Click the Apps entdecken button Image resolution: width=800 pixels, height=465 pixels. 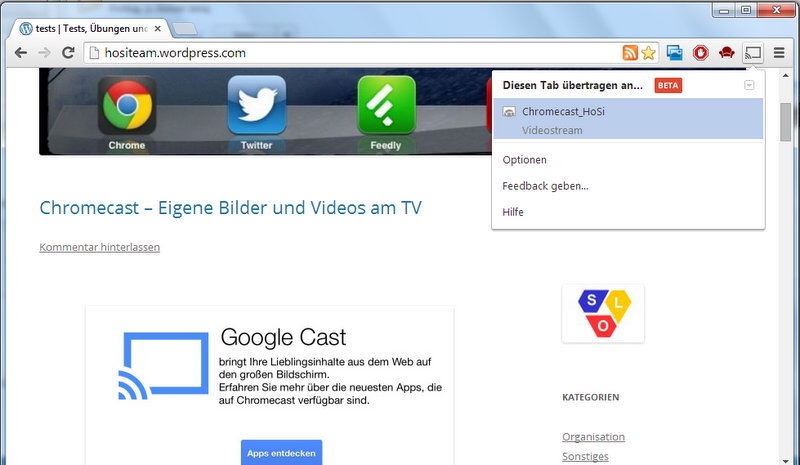(281, 453)
